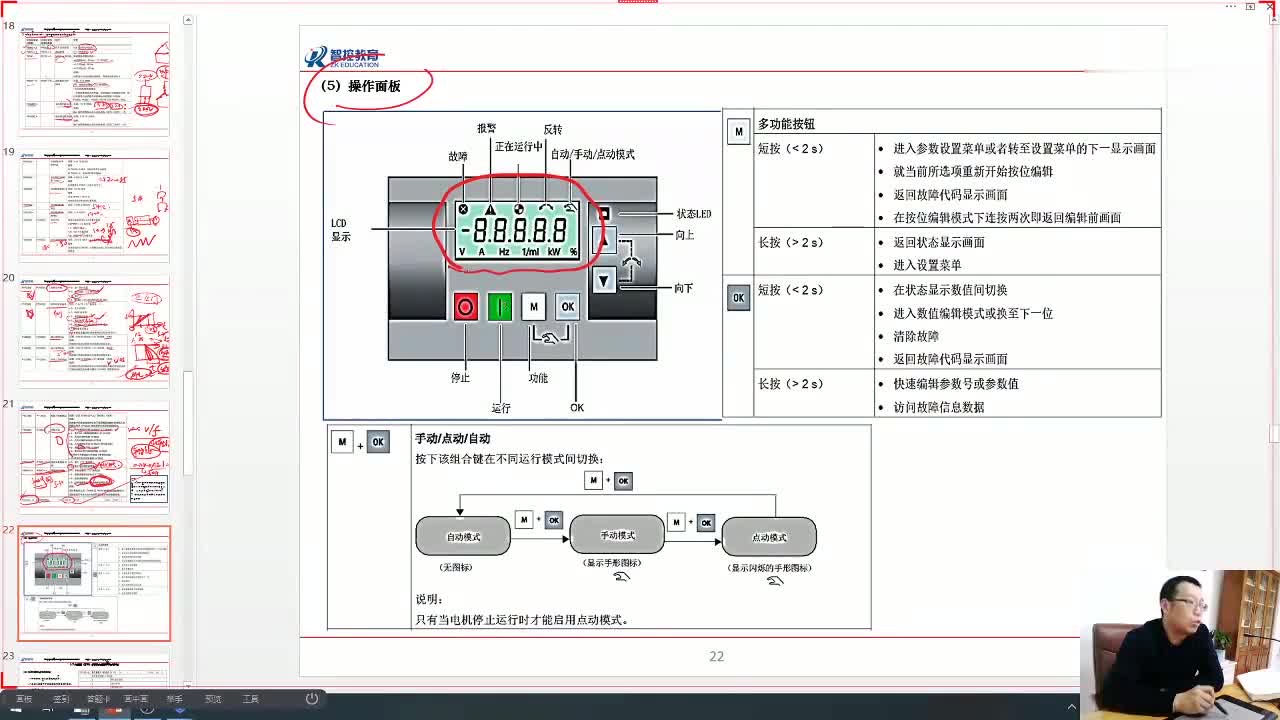This screenshot has width=1280, height=720.
Task: Click the 自动模式 box in mode flowchart
Action: pyautogui.click(x=463, y=537)
